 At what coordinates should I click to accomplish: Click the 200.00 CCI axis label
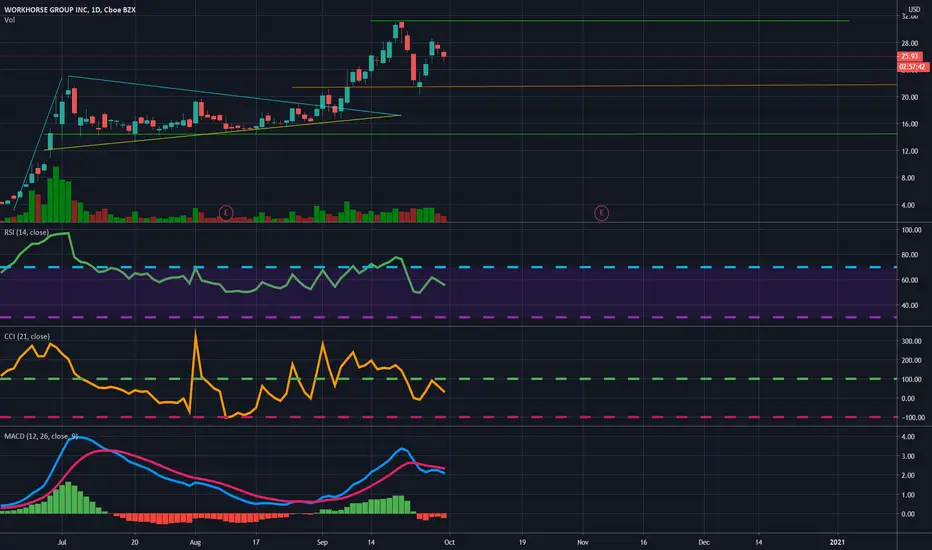[911, 360]
